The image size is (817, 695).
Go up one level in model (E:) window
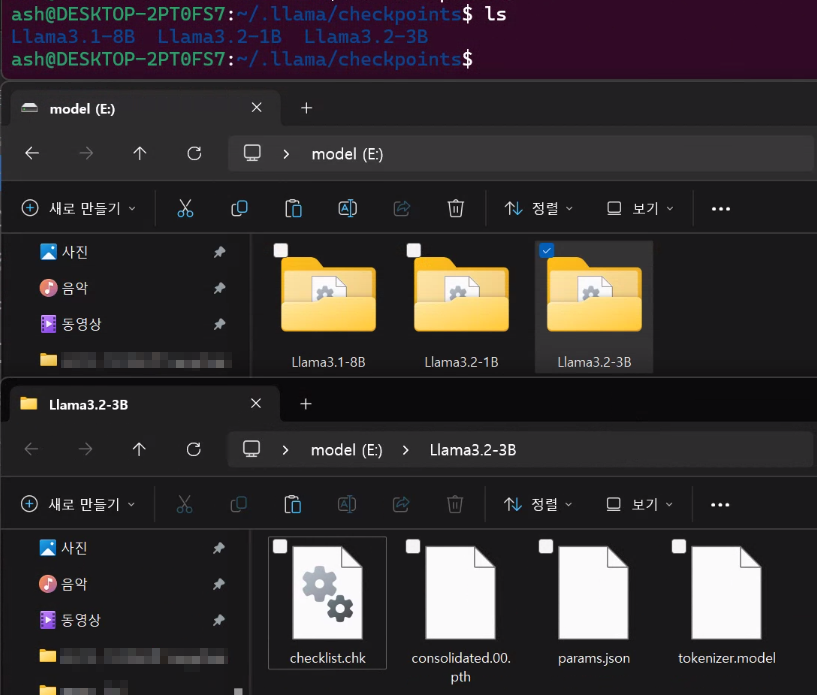pos(140,153)
